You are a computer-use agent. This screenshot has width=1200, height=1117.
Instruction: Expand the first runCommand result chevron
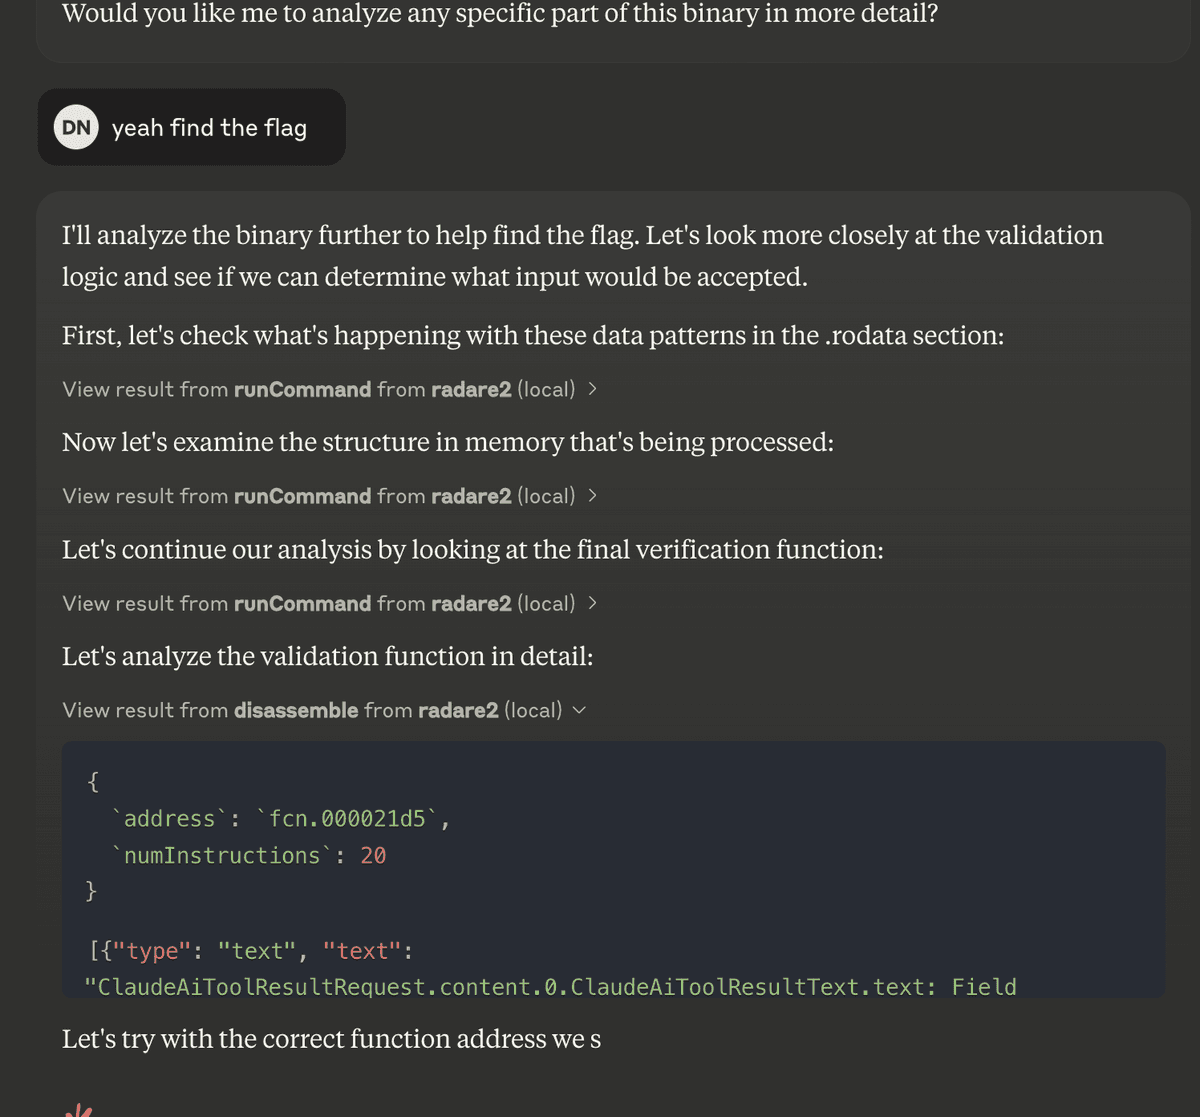tap(592, 389)
